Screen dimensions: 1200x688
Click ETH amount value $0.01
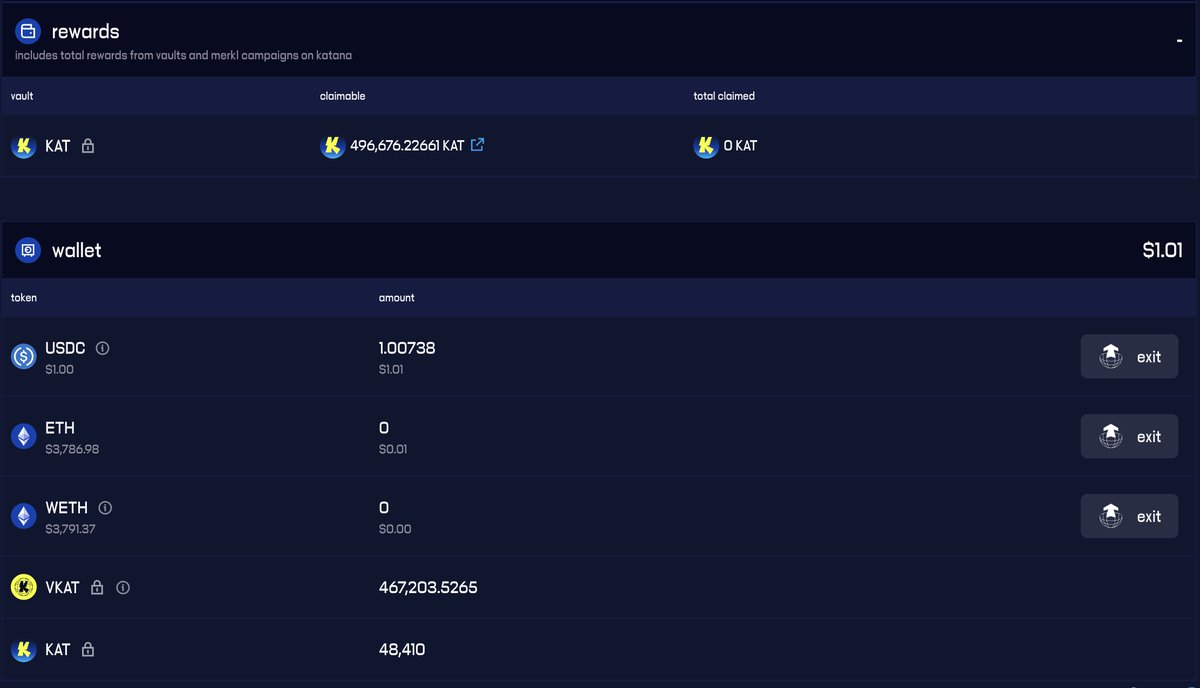394,449
